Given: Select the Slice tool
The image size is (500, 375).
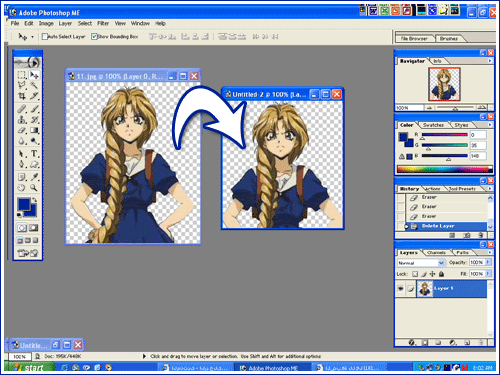Looking at the screenshot, I should tap(34, 96).
